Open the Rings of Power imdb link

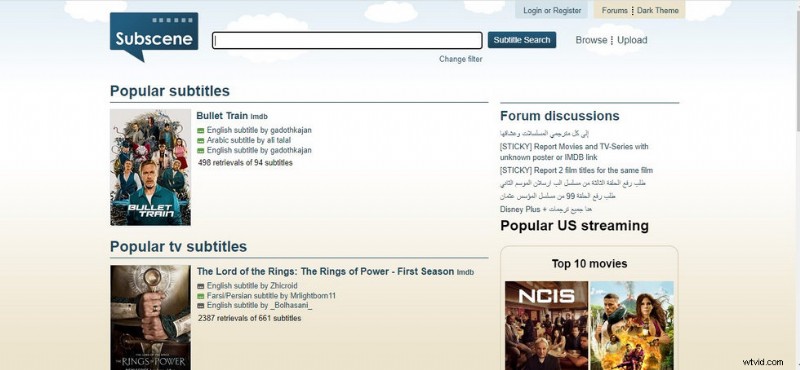pyautogui.click(x=465, y=273)
